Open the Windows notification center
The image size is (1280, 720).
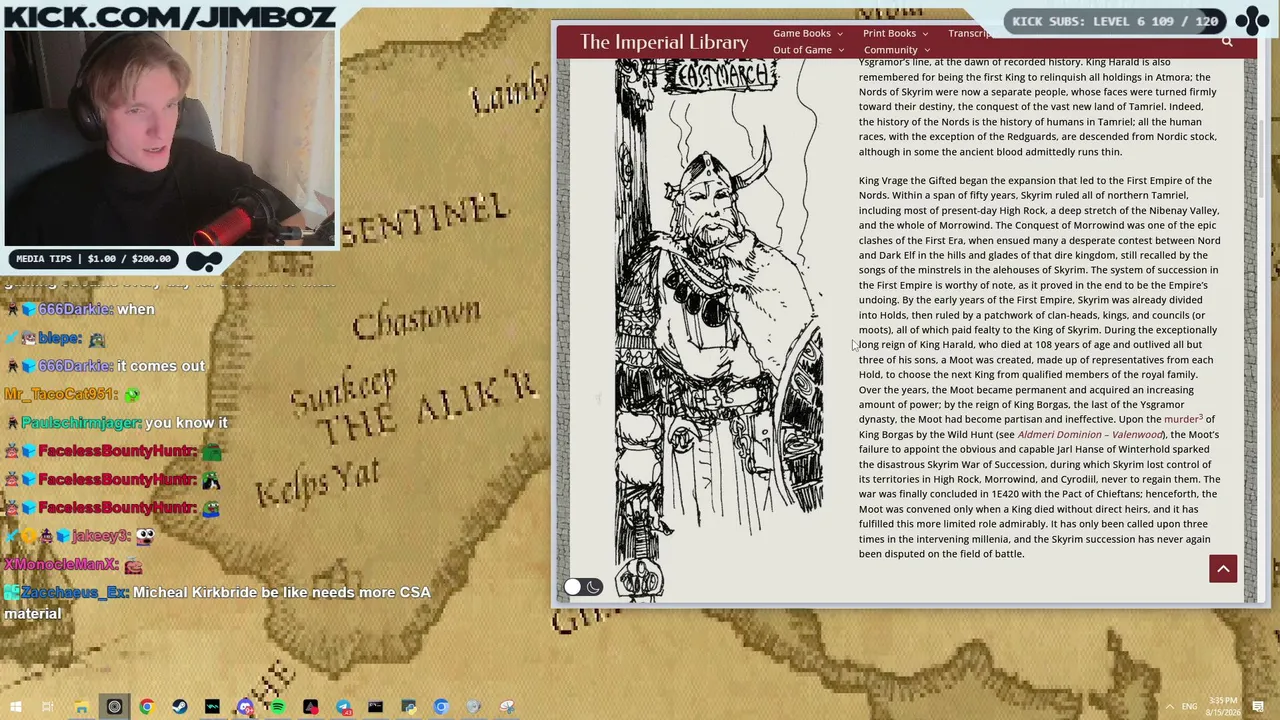[1259, 707]
